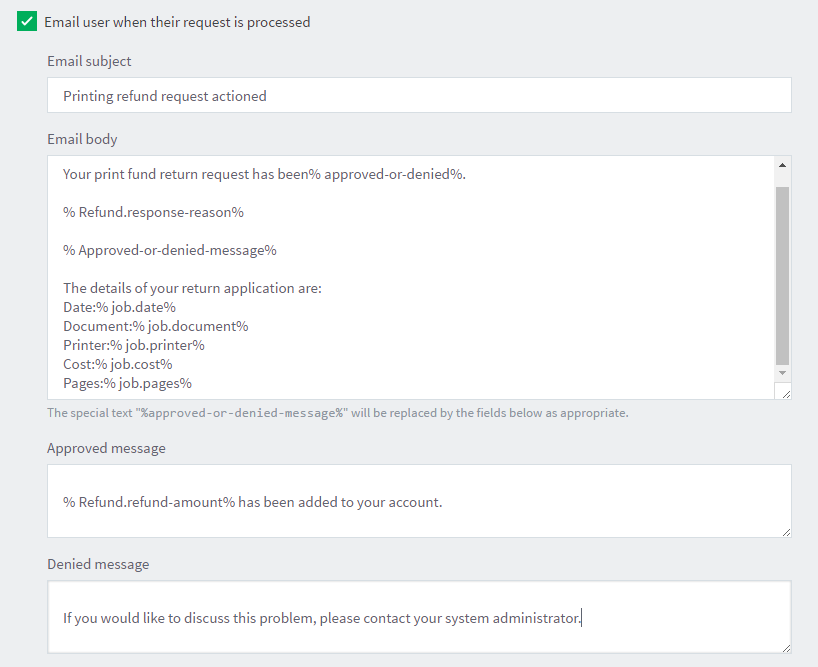This screenshot has height=667, width=818.
Task: Click the Denied message resize handle
Action: tap(785, 647)
